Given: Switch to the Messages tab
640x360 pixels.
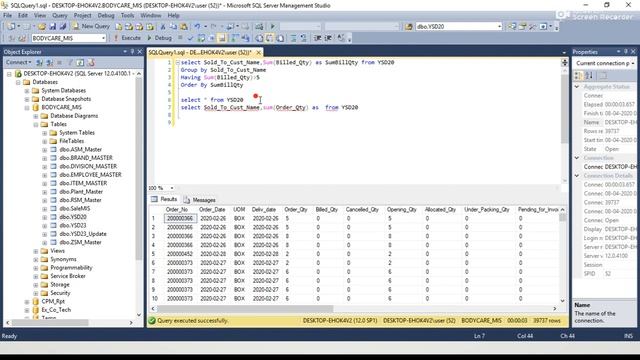Looking at the screenshot, I should tap(199, 200).
